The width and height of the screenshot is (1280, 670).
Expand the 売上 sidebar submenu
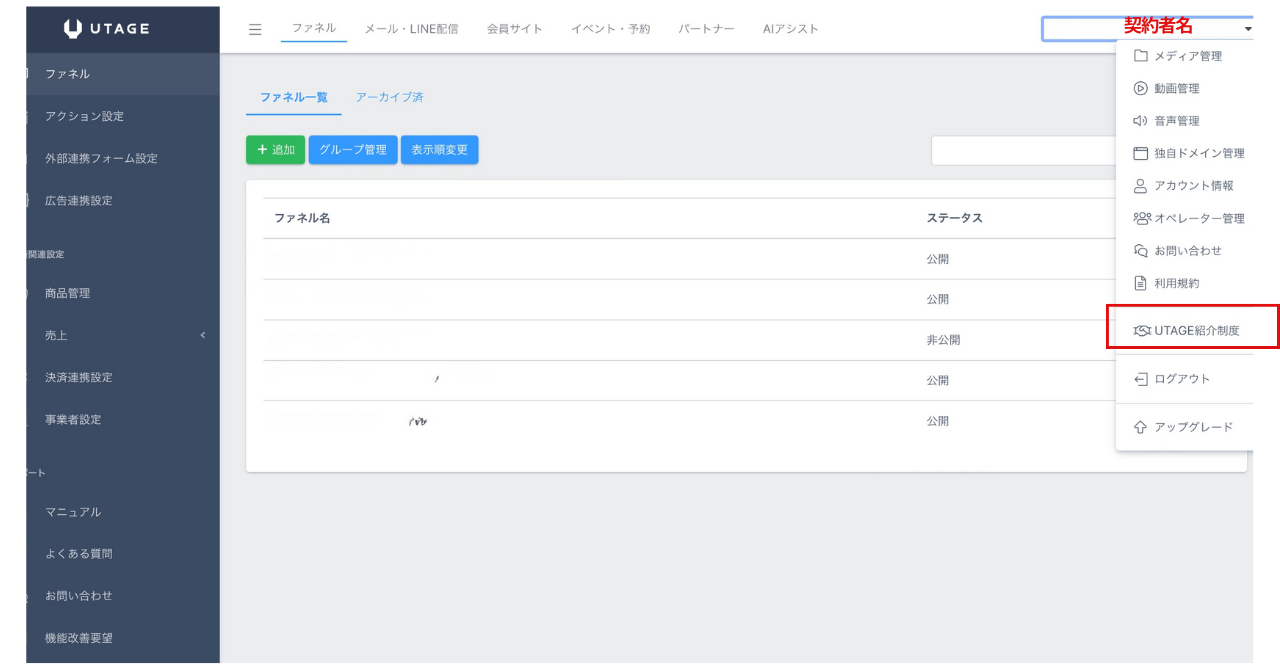coord(202,335)
